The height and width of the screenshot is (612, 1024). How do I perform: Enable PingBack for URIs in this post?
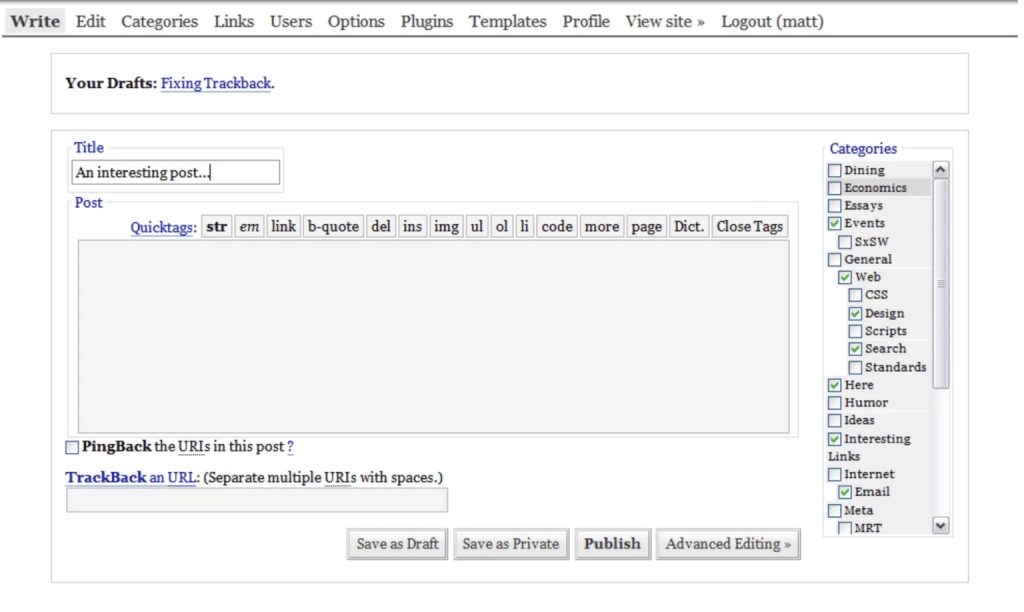pos(71,447)
